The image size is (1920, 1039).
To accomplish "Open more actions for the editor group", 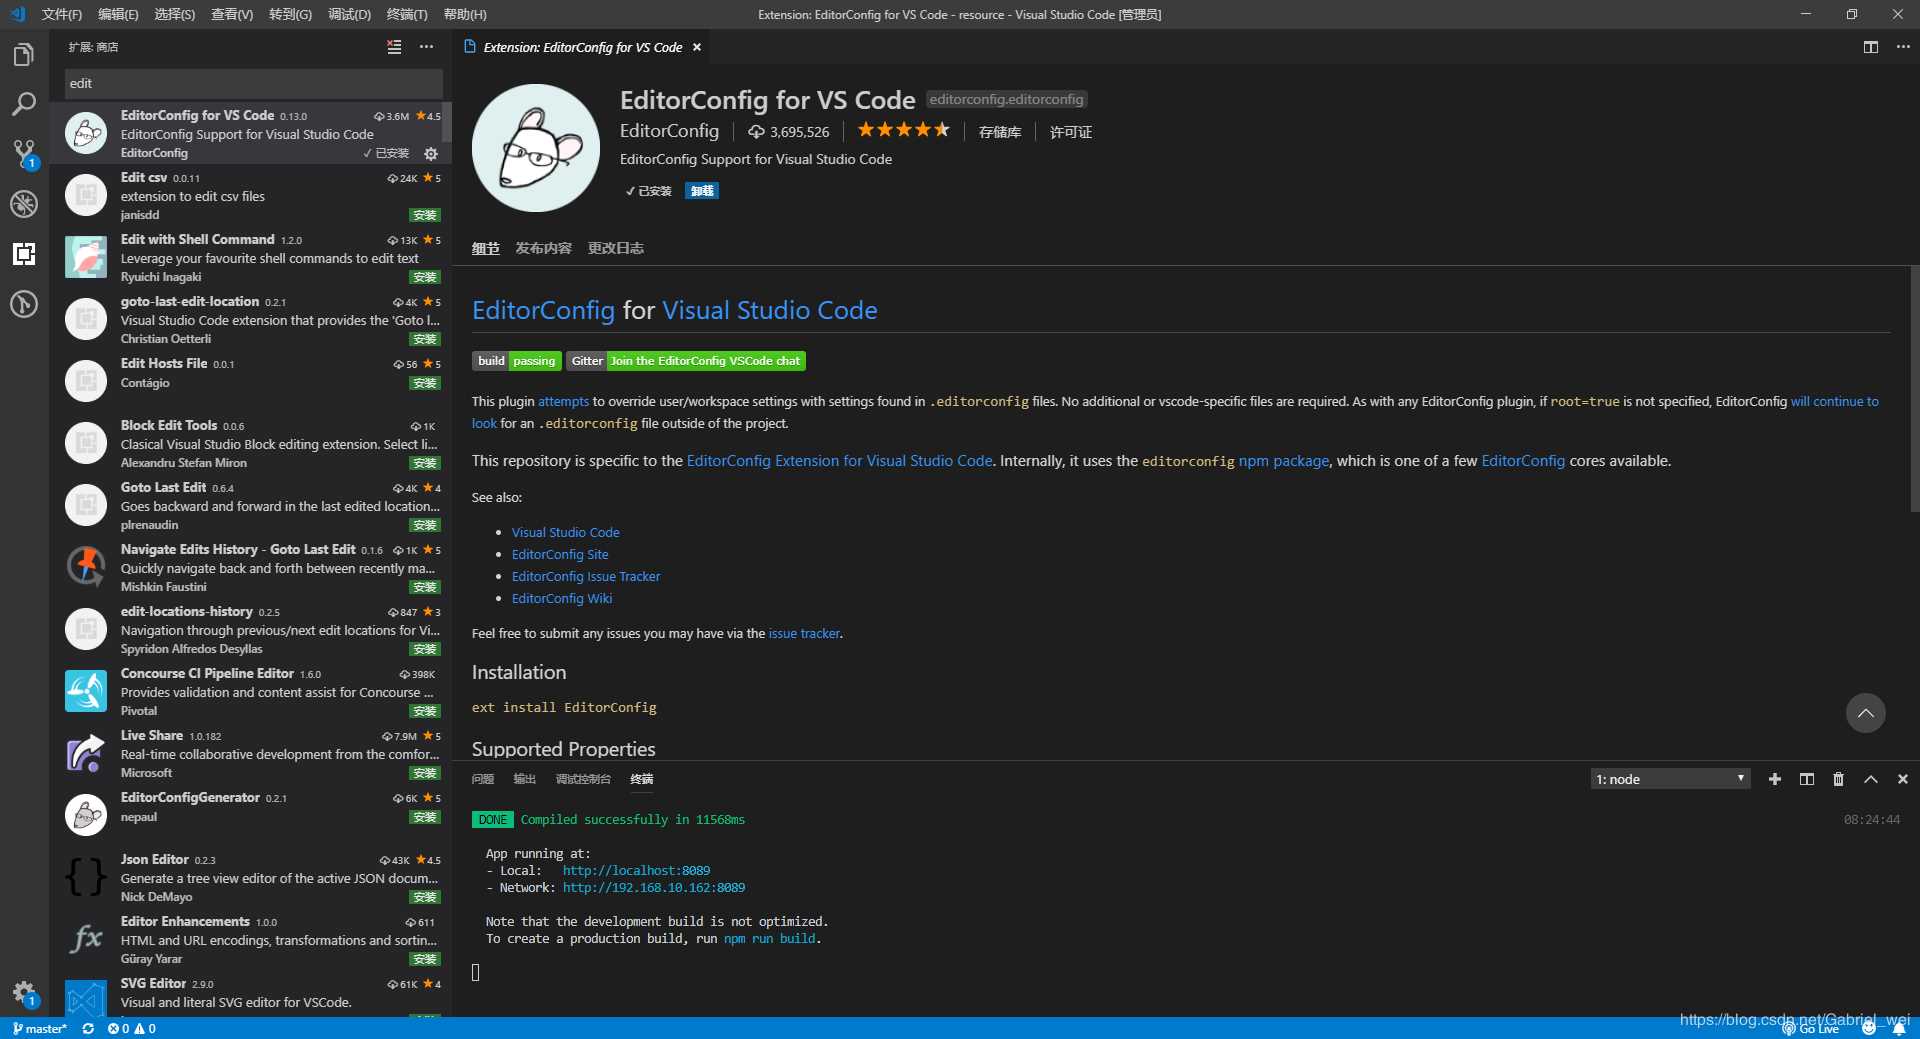I will point(1903,47).
